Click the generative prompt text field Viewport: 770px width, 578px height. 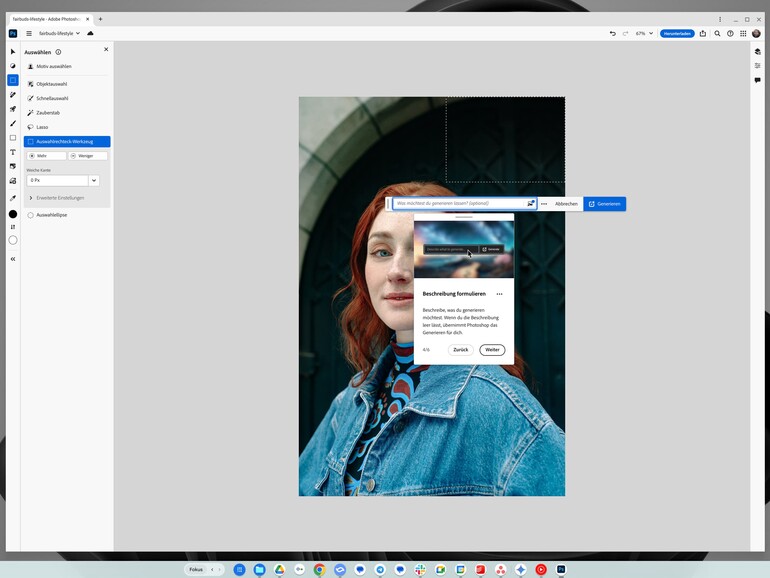point(459,203)
